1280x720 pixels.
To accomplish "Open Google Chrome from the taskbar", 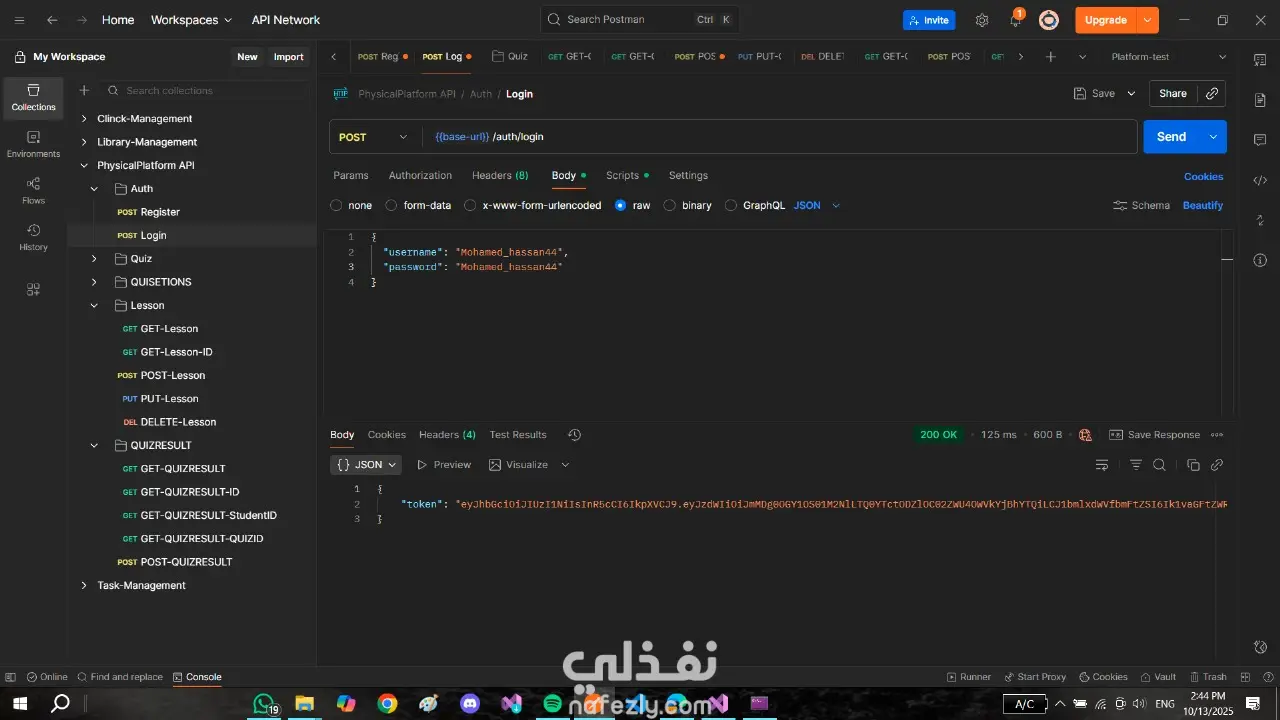I will 387,704.
